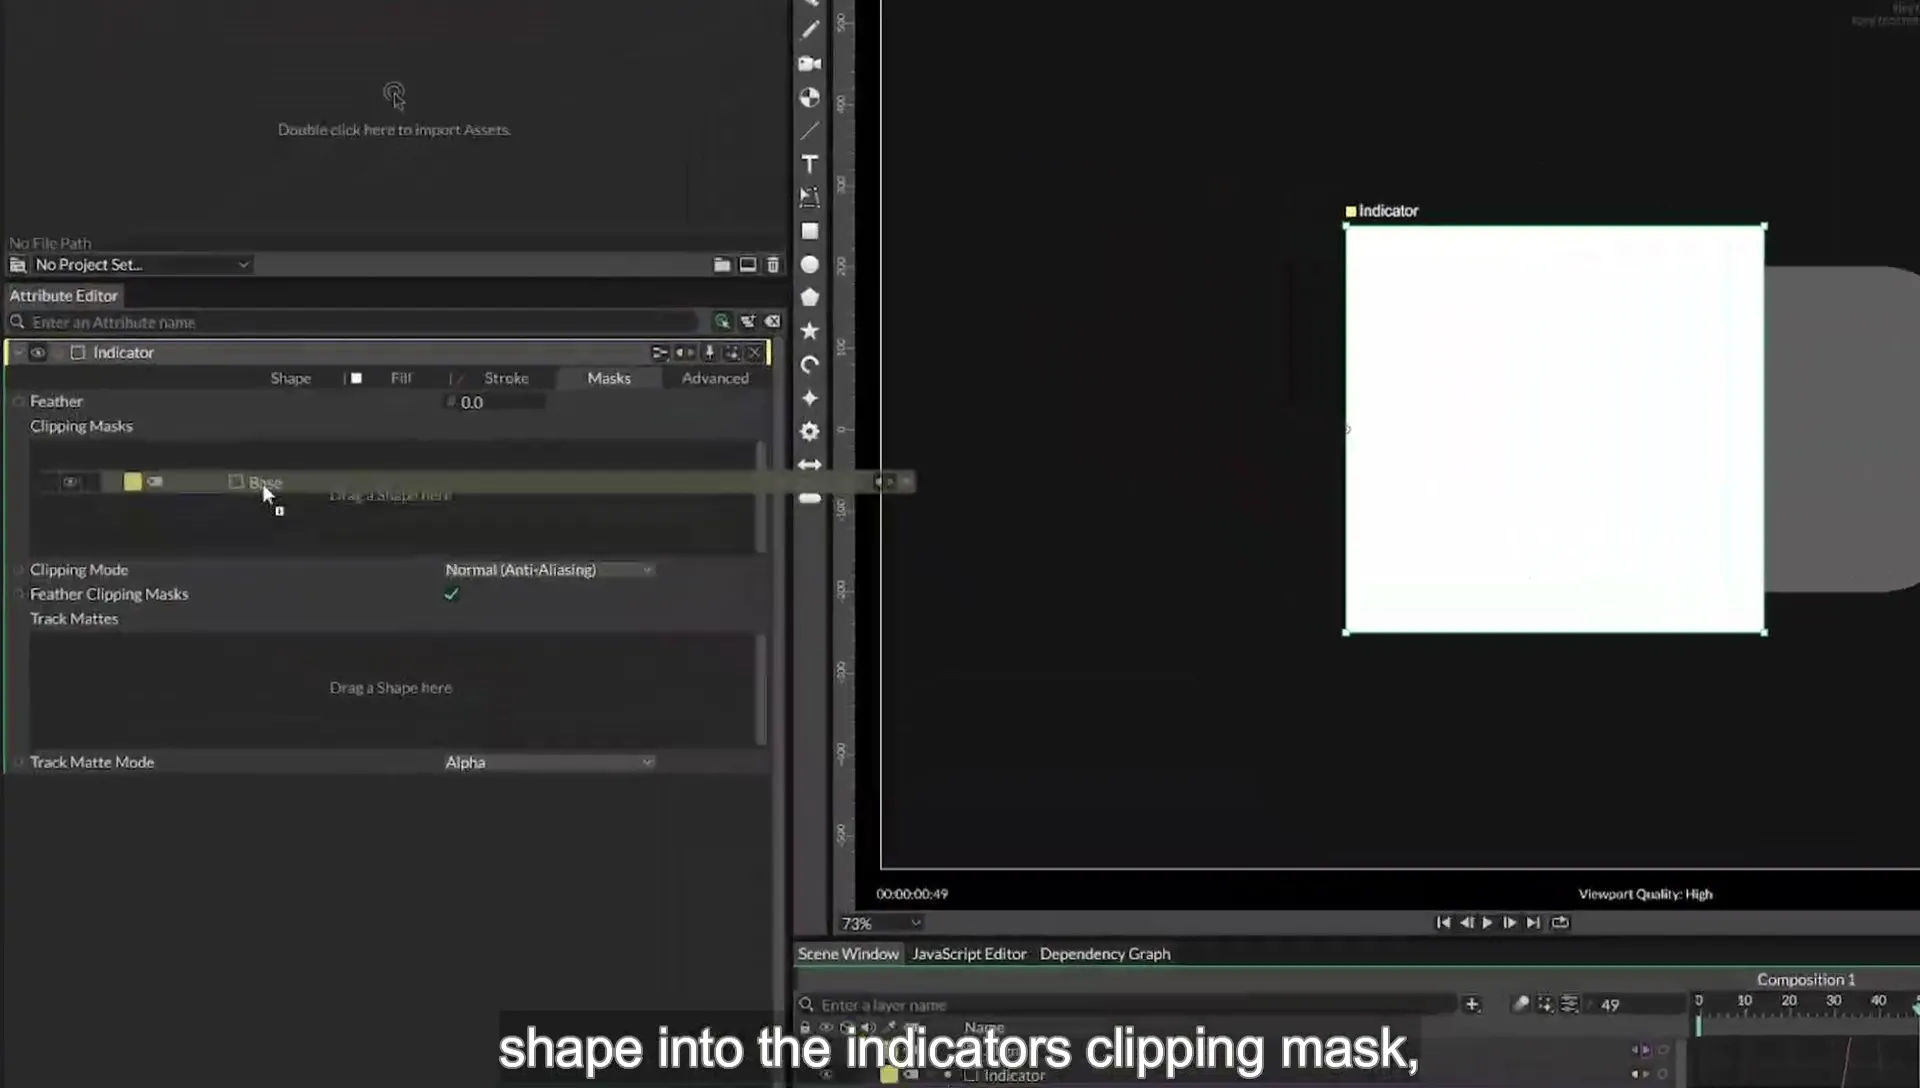This screenshot has width=1920, height=1088.
Task: Click the add layer plus button
Action: [x=1471, y=1004]
